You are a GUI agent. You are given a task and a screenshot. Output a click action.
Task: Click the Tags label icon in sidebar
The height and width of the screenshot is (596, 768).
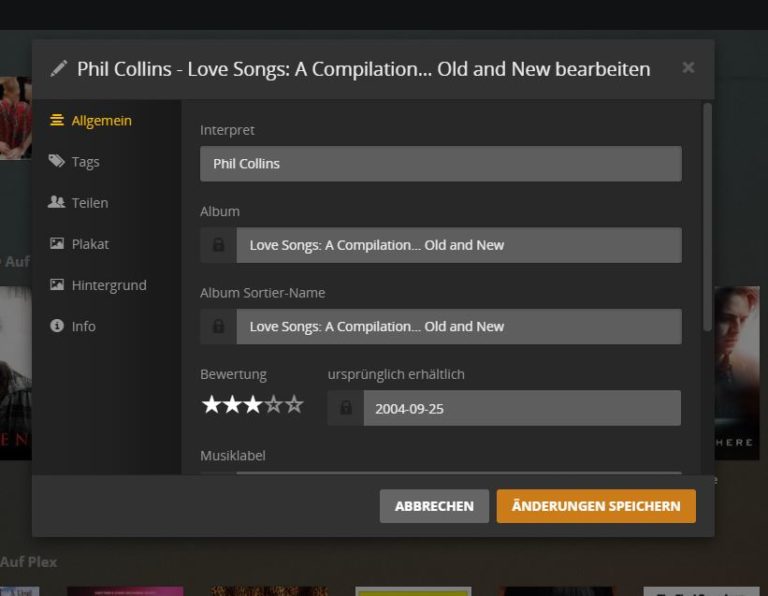(x=57, y=161)
